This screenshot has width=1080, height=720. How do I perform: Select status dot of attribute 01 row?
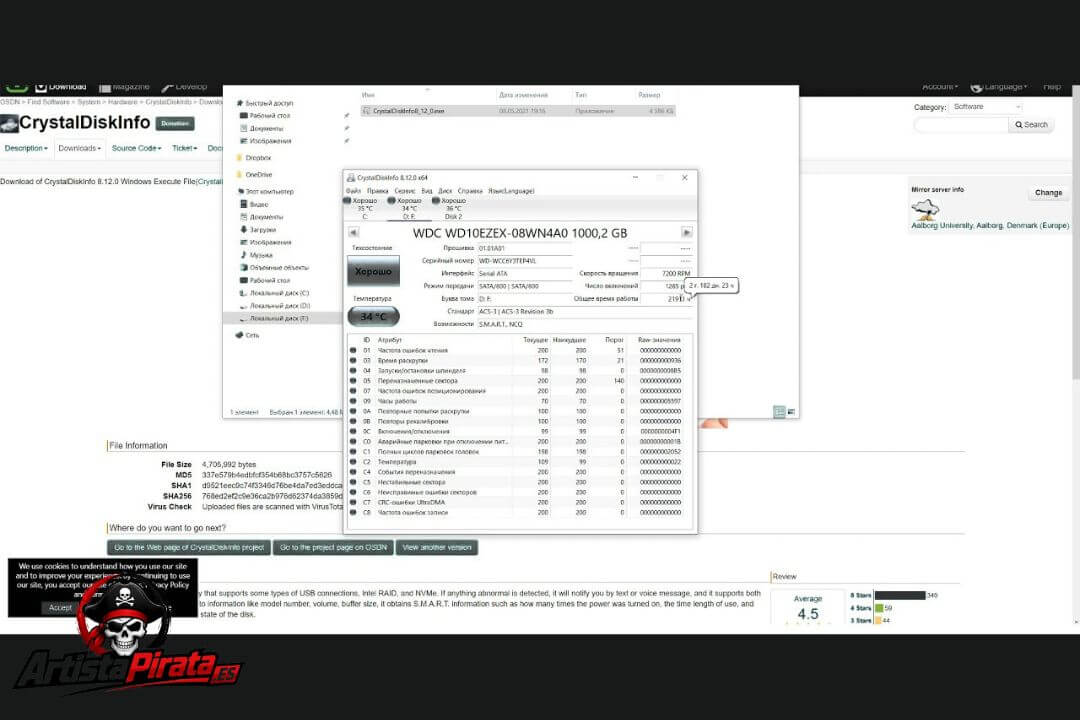[x=353, y=350]
